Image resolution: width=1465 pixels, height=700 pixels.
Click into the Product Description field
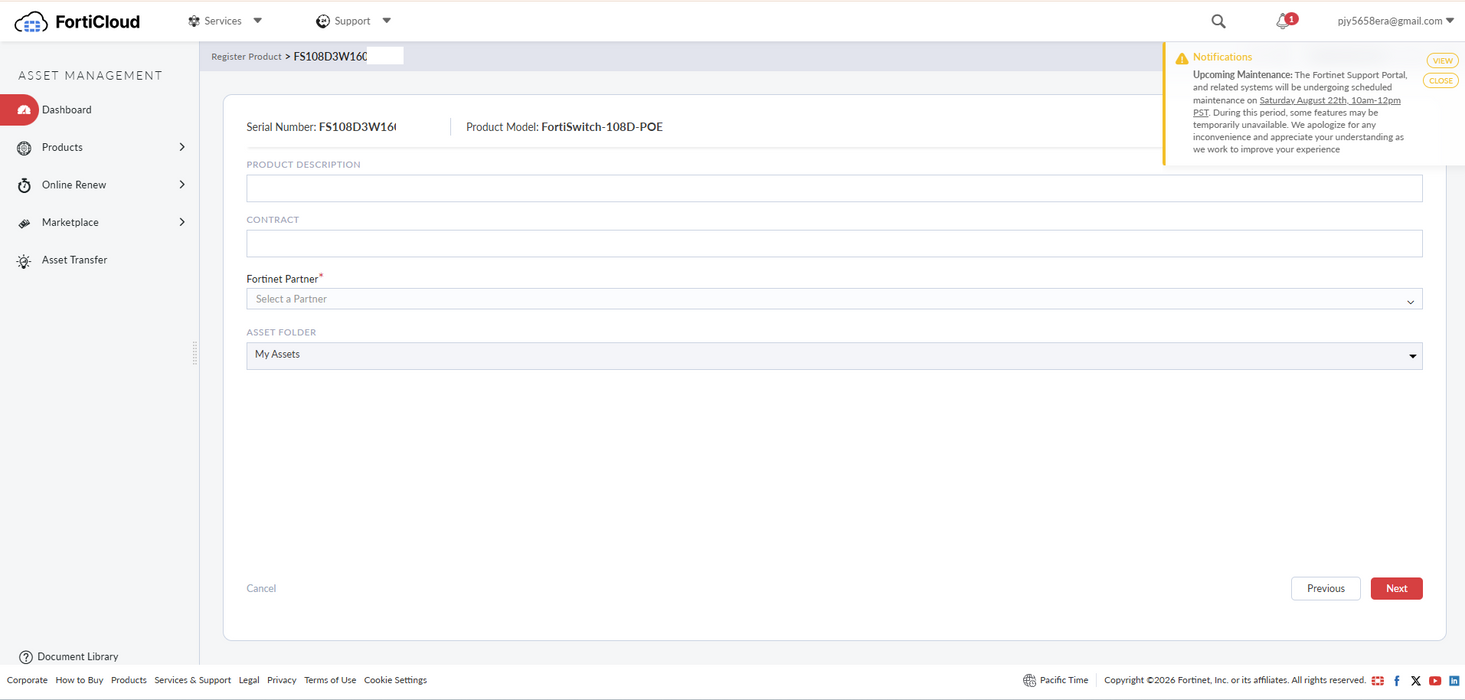click(834, 188)
